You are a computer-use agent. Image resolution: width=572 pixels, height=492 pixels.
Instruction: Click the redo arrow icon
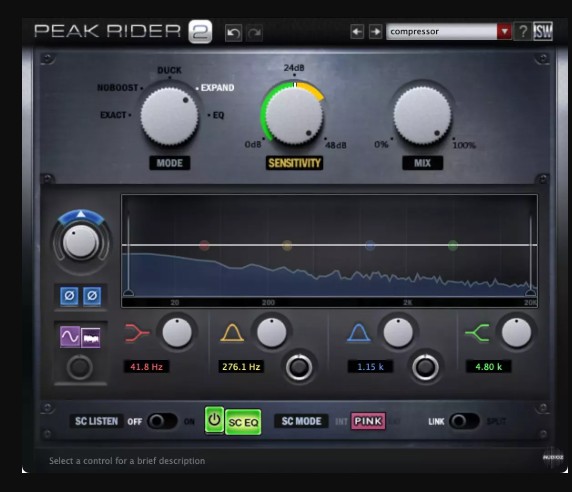pos(254,33)
